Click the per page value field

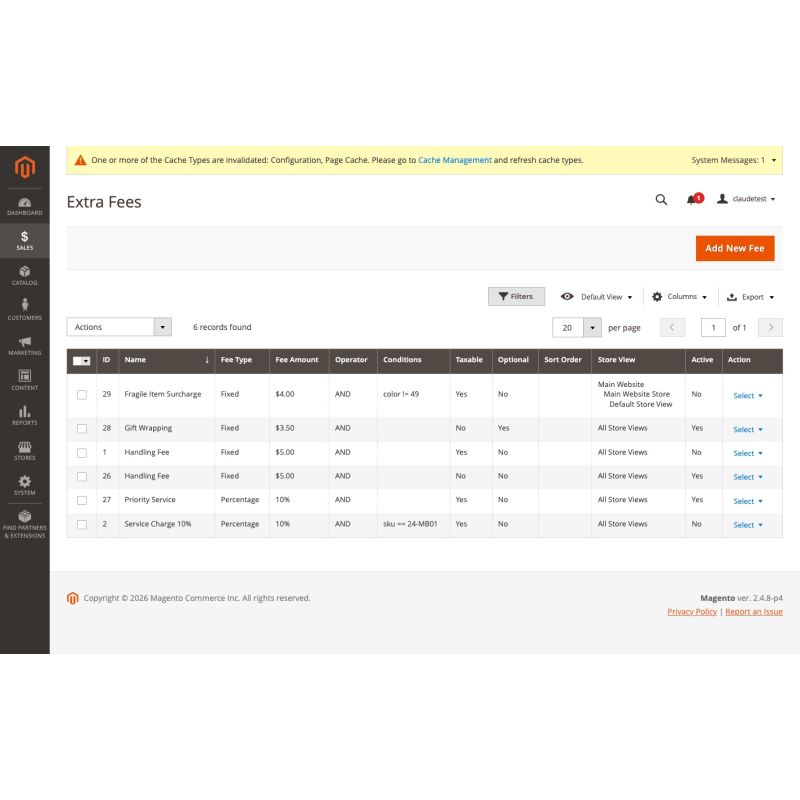567,328
